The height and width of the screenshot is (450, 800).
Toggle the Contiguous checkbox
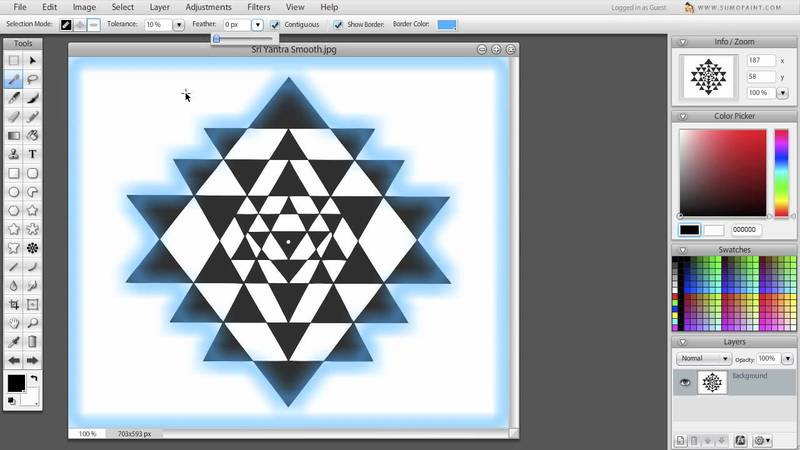click(x=275, y=24)
